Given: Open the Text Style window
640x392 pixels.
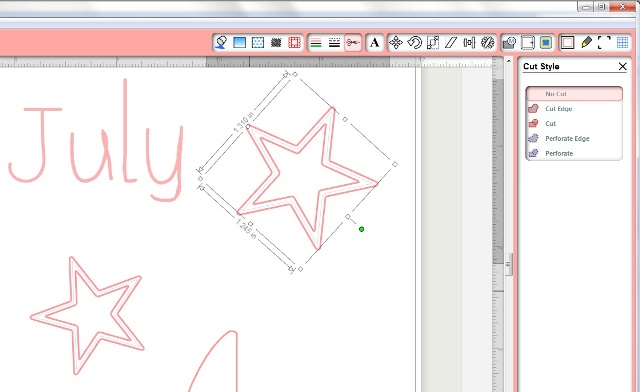Looking at the screenshot, I should pyautogui.click(x=374, y=42).
